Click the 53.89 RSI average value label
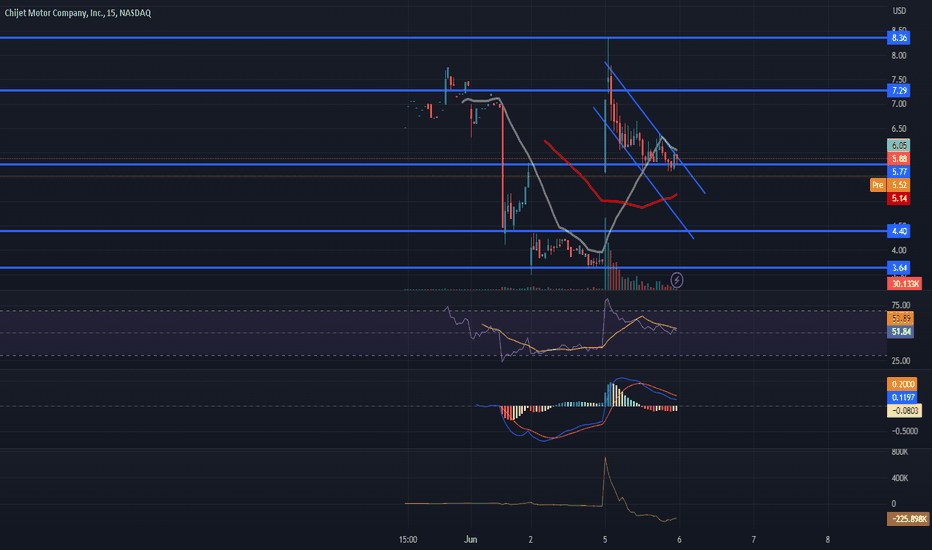The image size is (932, 550). [900, 319]
